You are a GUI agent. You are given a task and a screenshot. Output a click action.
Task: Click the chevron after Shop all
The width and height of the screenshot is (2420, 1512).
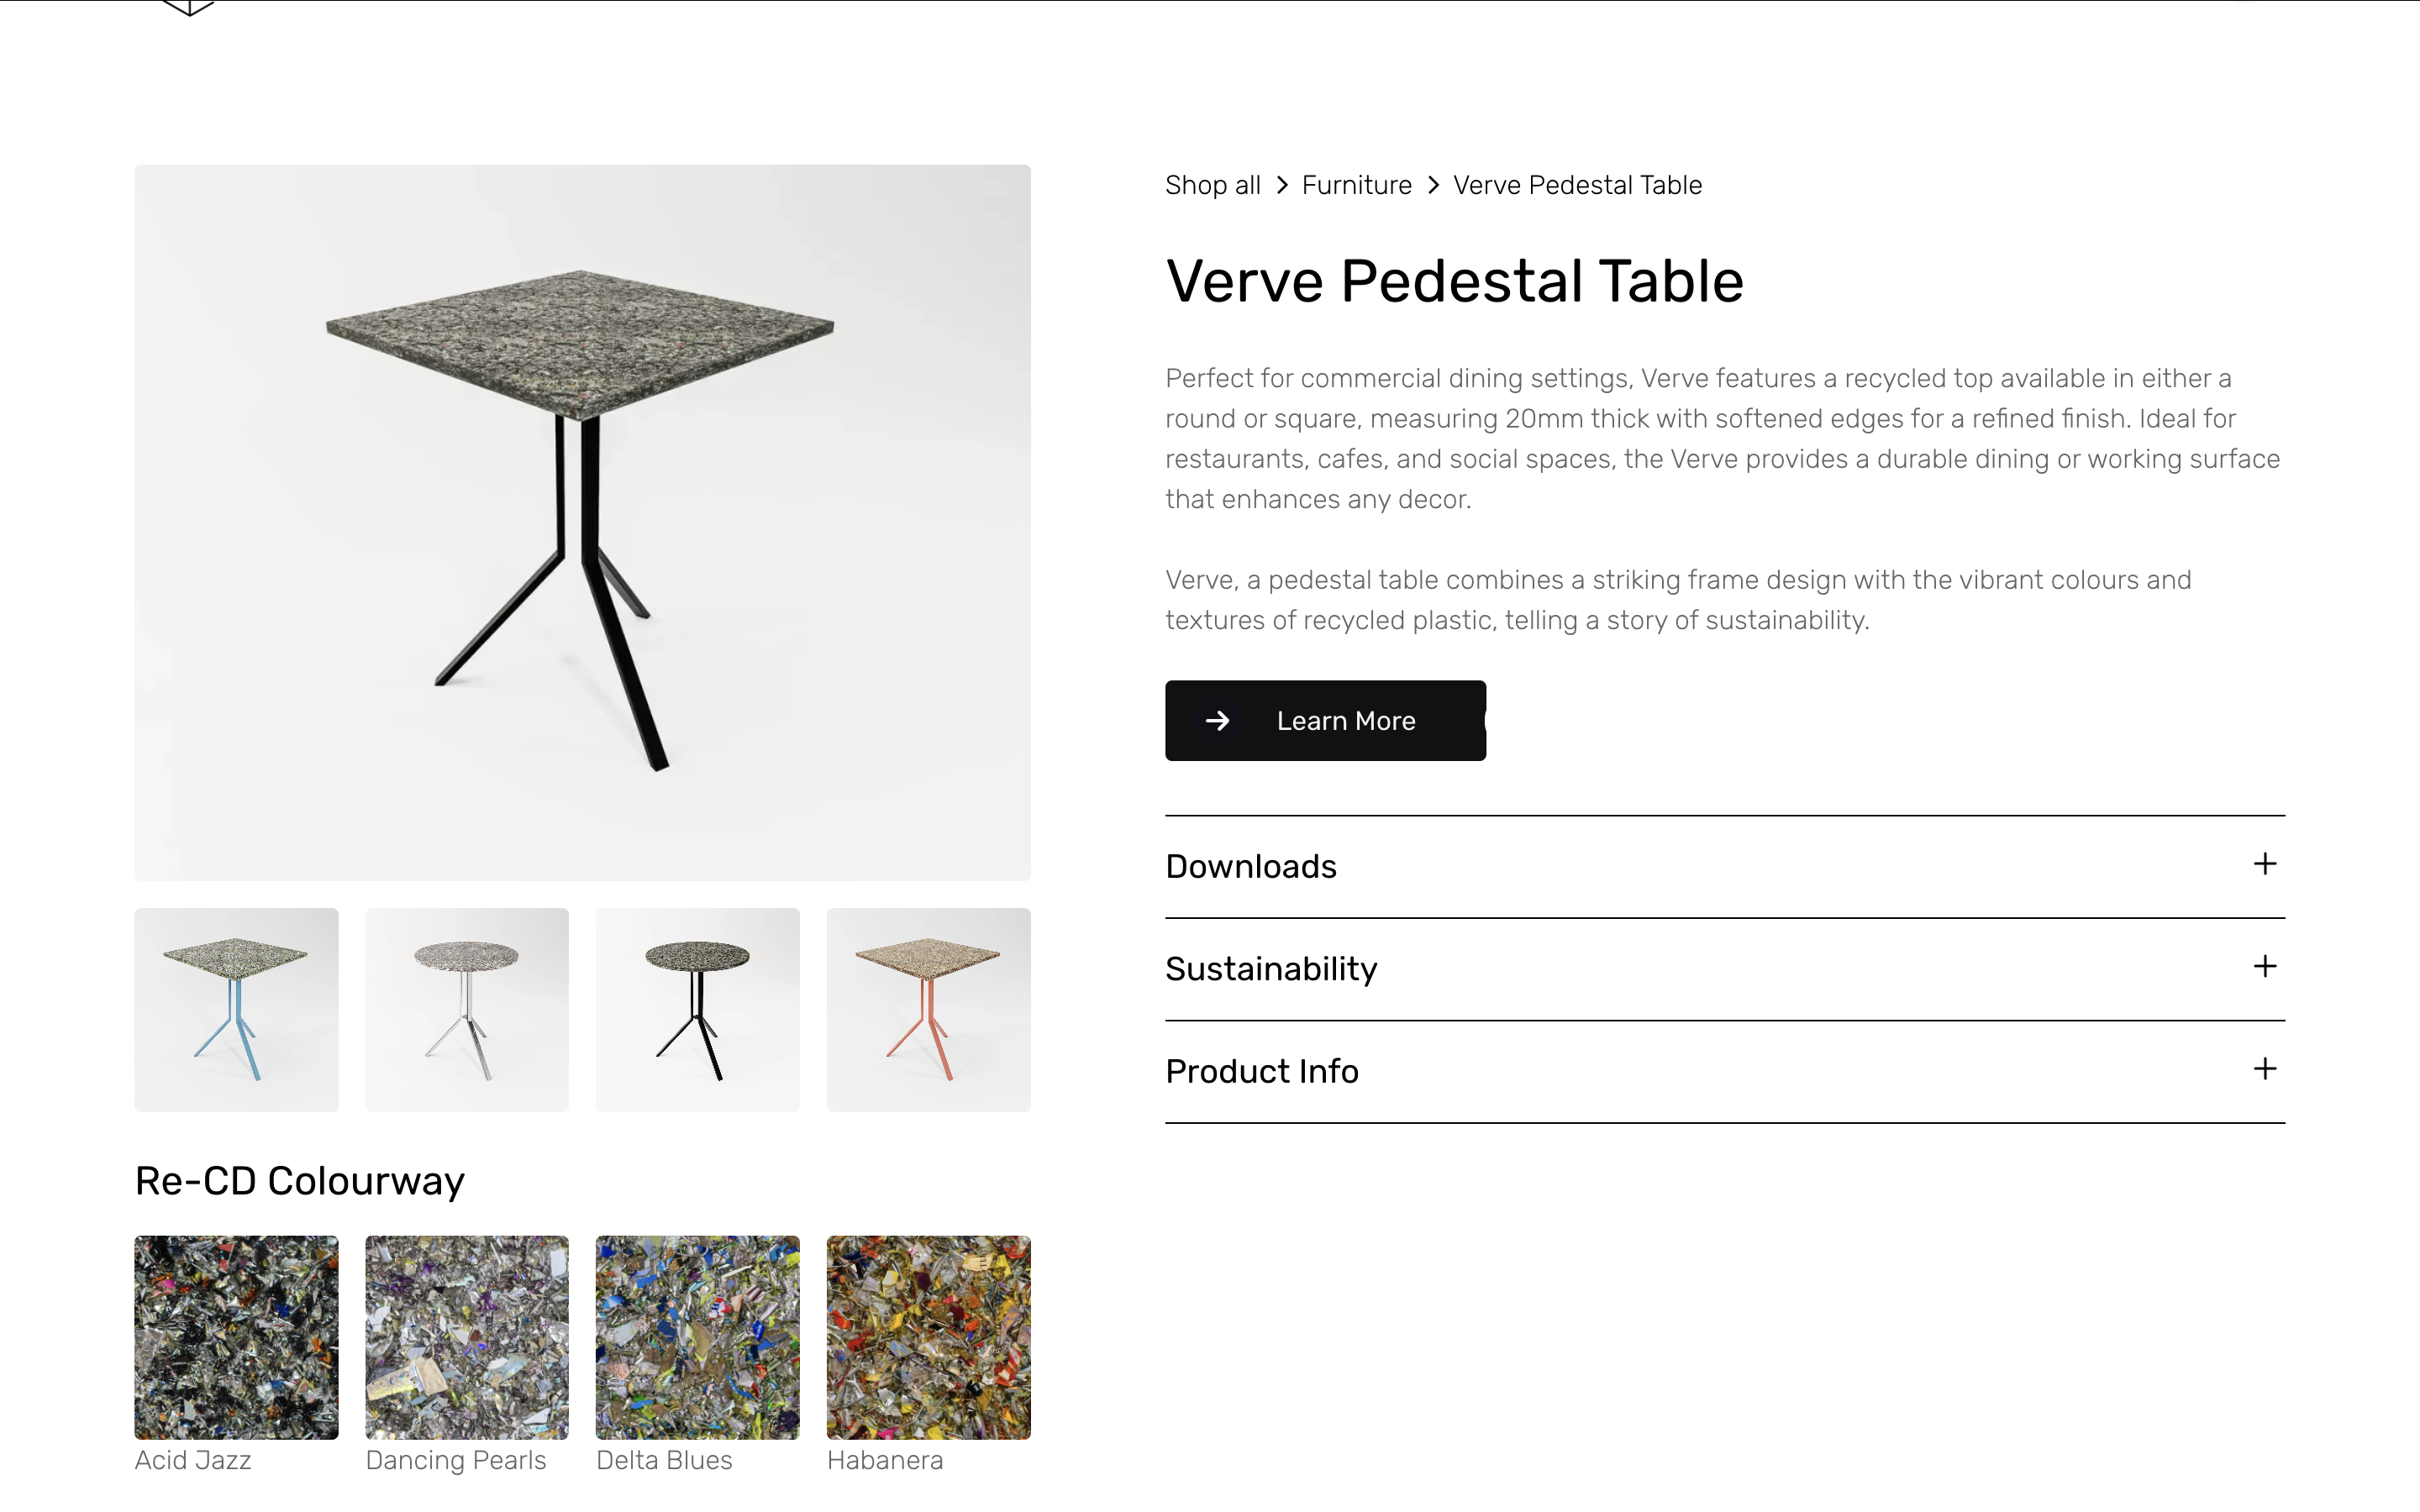click(1282, 185)
